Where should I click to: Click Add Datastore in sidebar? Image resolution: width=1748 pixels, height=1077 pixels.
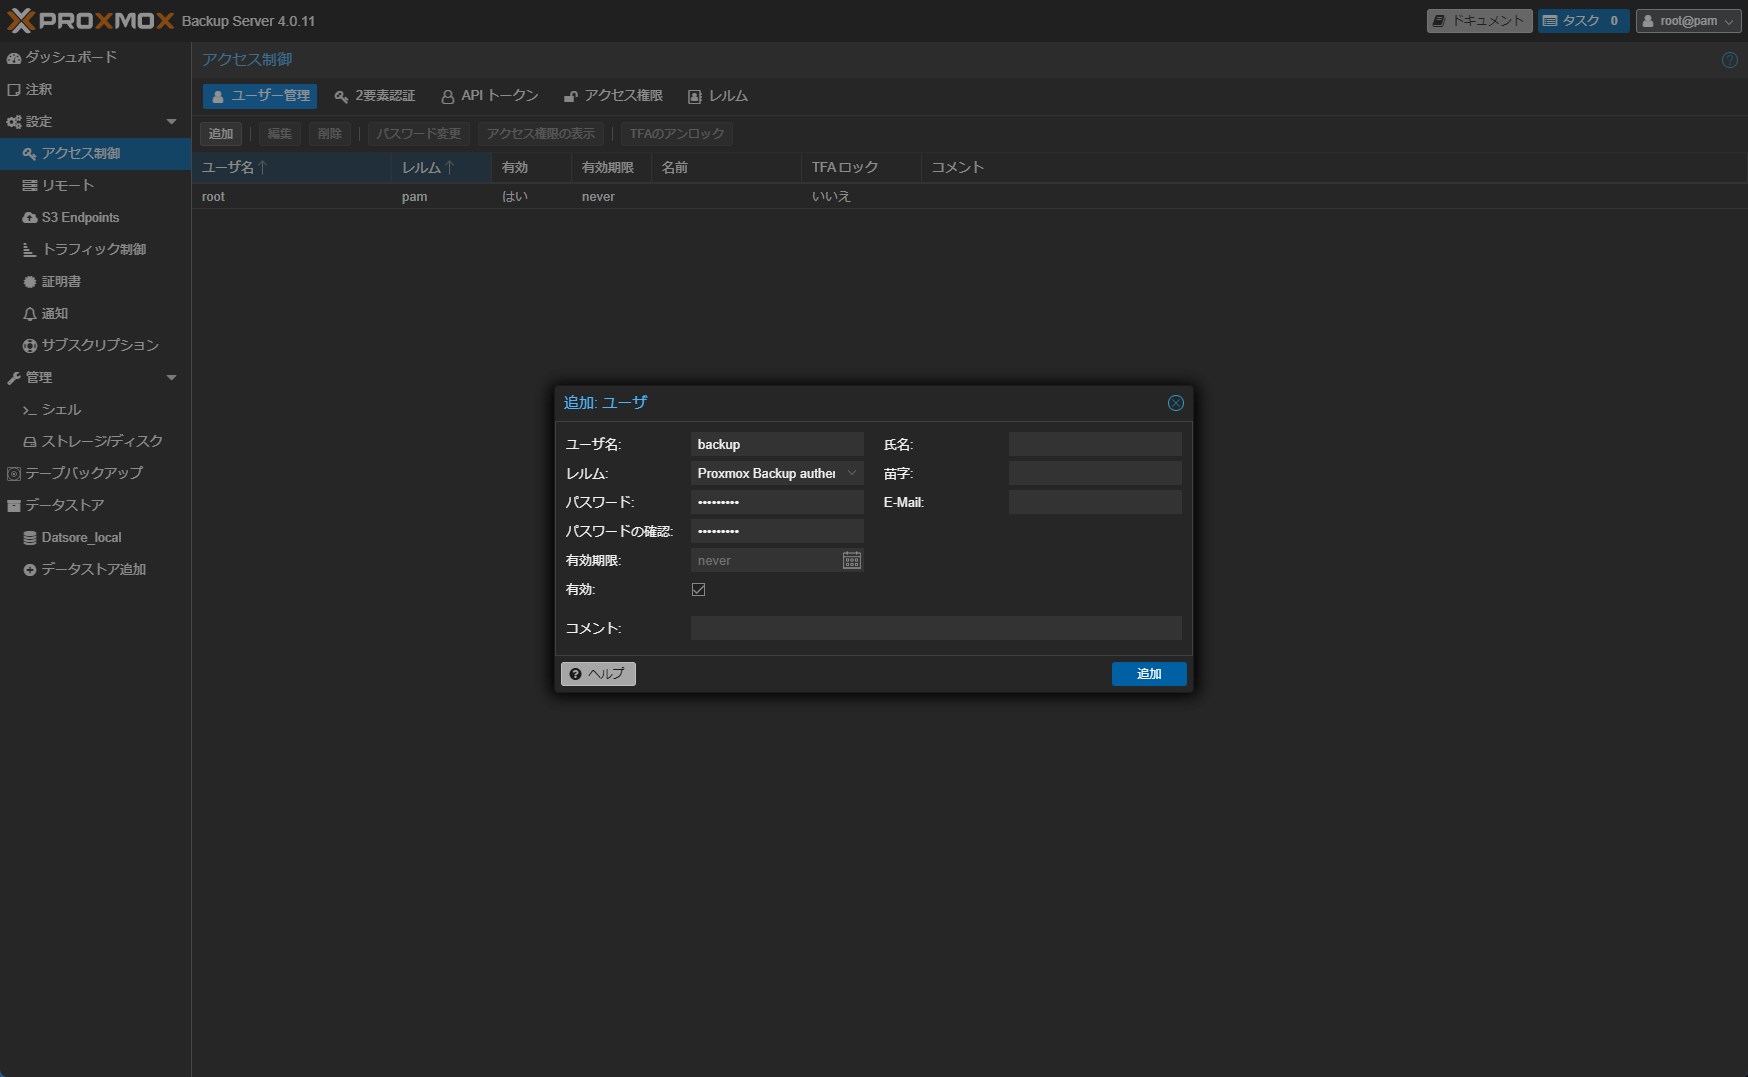point(93,569)
